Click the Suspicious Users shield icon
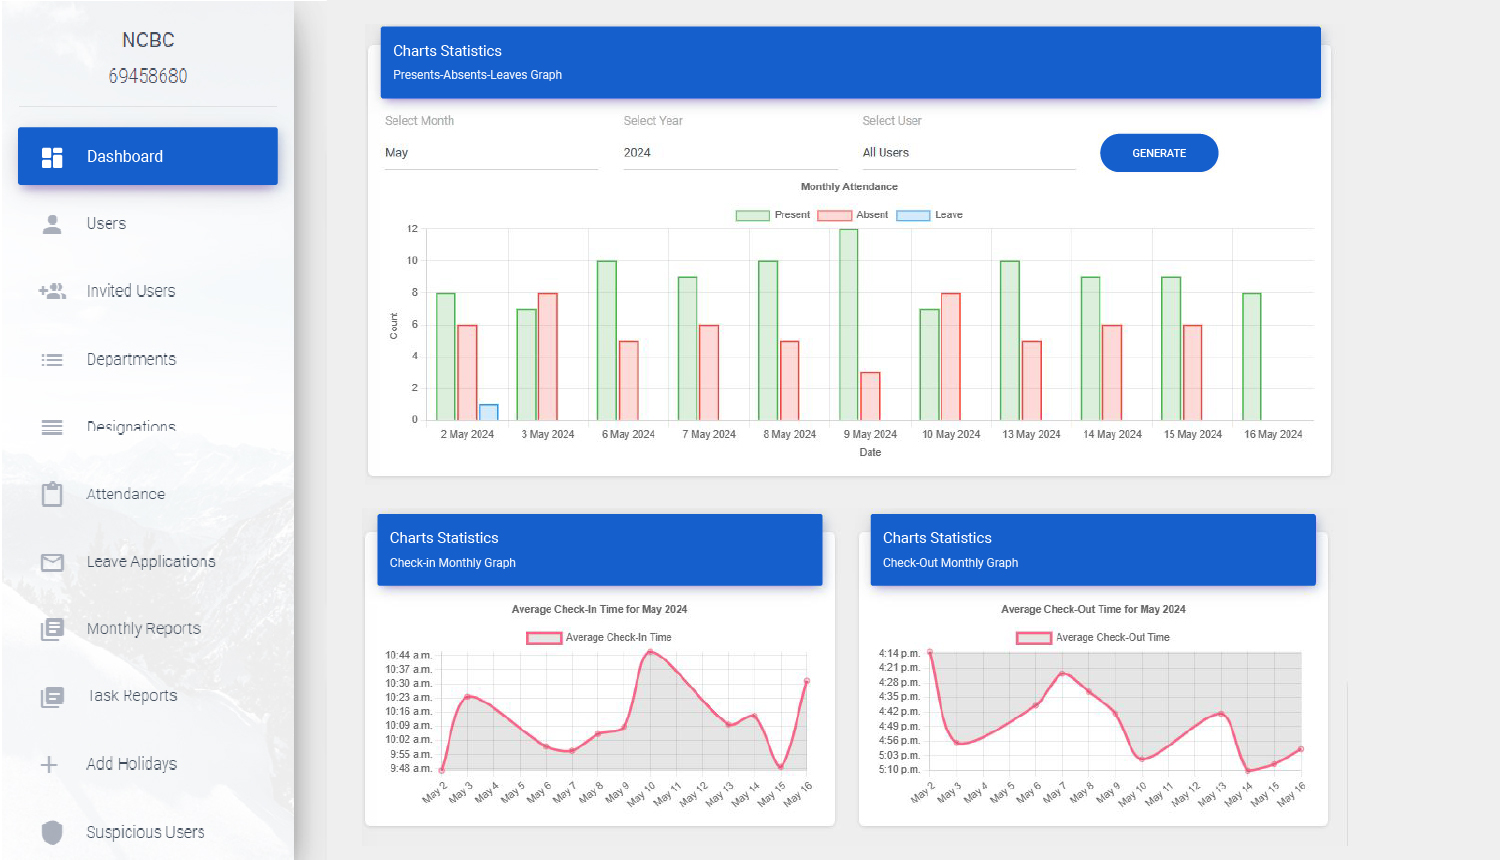This screenshot has width=1500, height=860. pos(52,832)
